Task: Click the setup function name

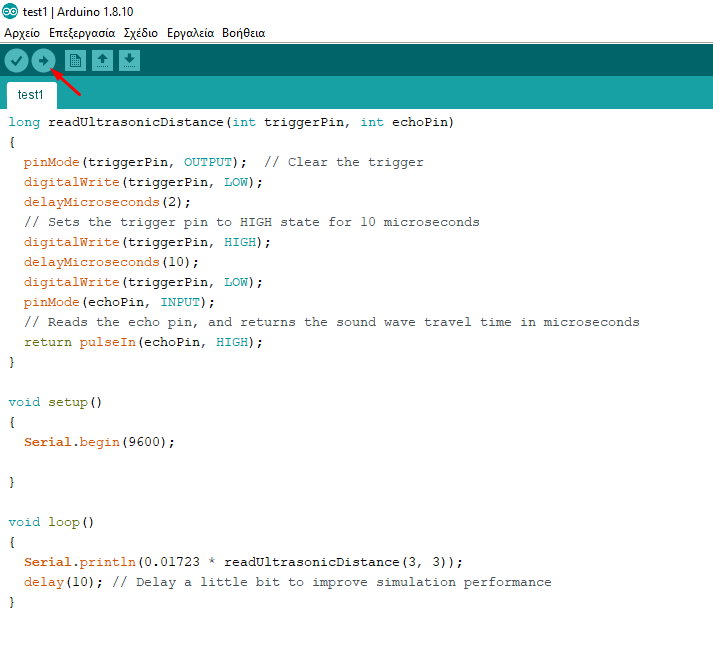Action: pos(68,402)
